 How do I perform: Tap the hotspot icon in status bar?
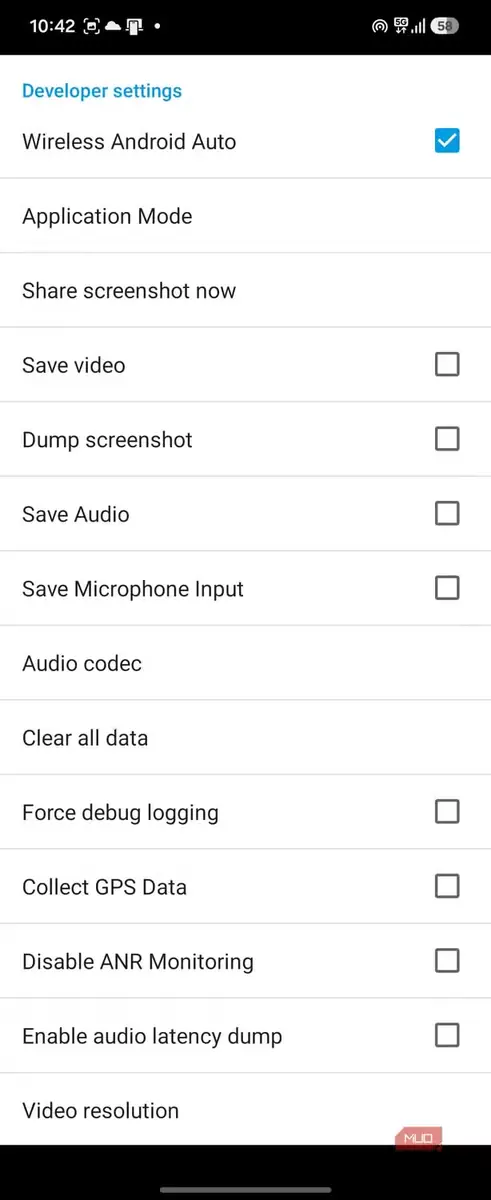click(379, 26)
